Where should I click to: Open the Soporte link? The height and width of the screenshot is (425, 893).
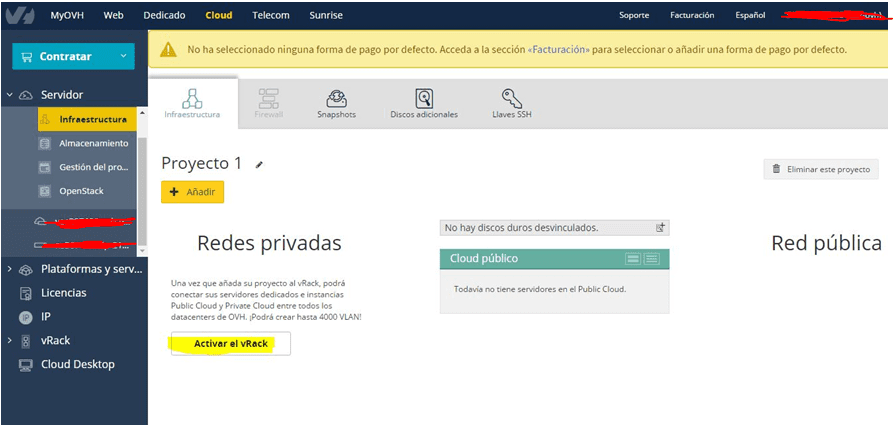[634, 15]
